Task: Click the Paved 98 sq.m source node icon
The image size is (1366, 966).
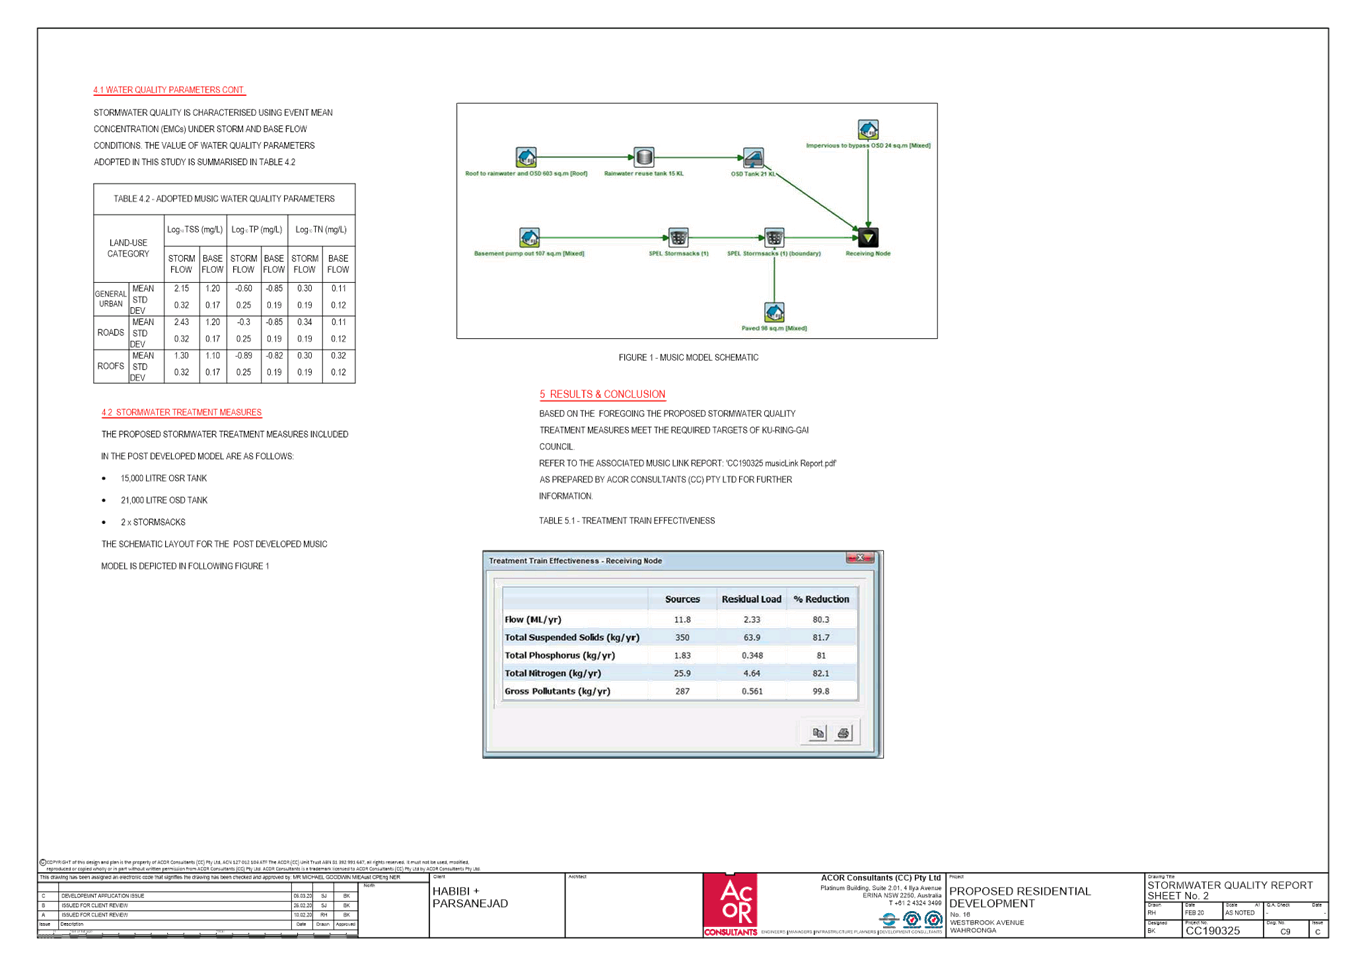Action: (x=774, y=312)
